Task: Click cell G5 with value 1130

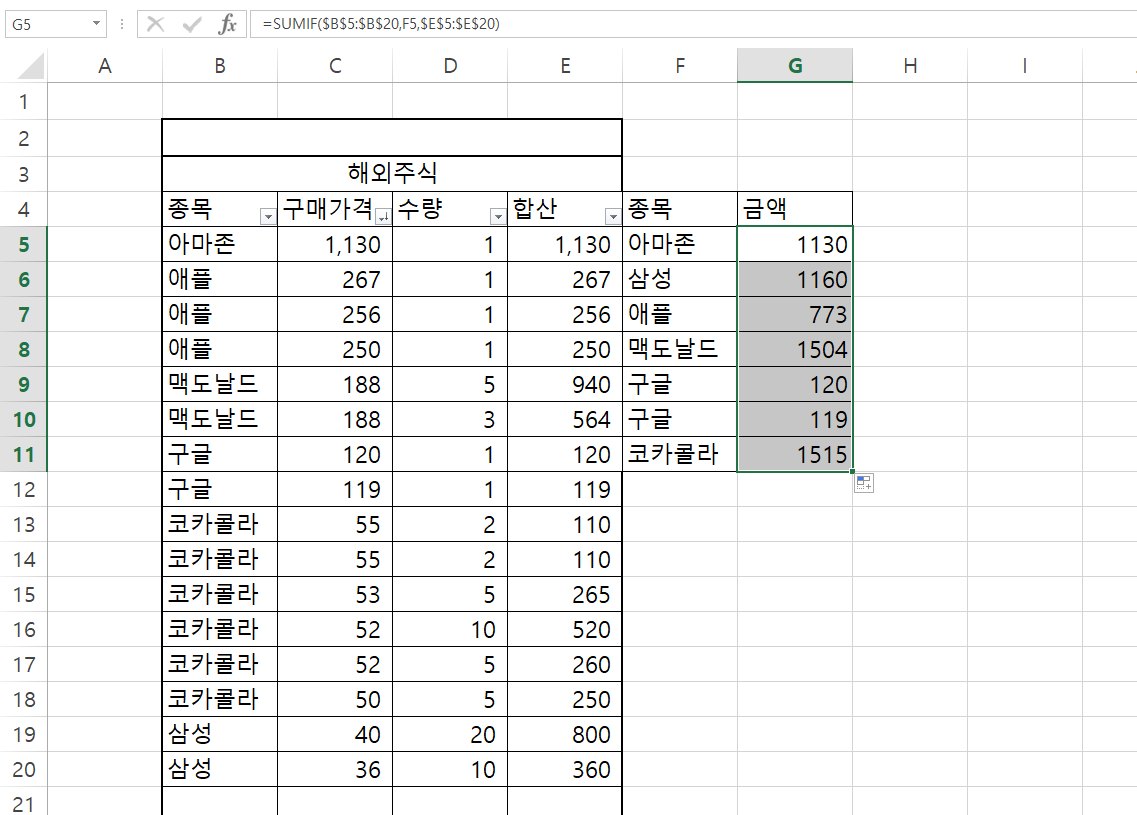Action: point(795,244)
